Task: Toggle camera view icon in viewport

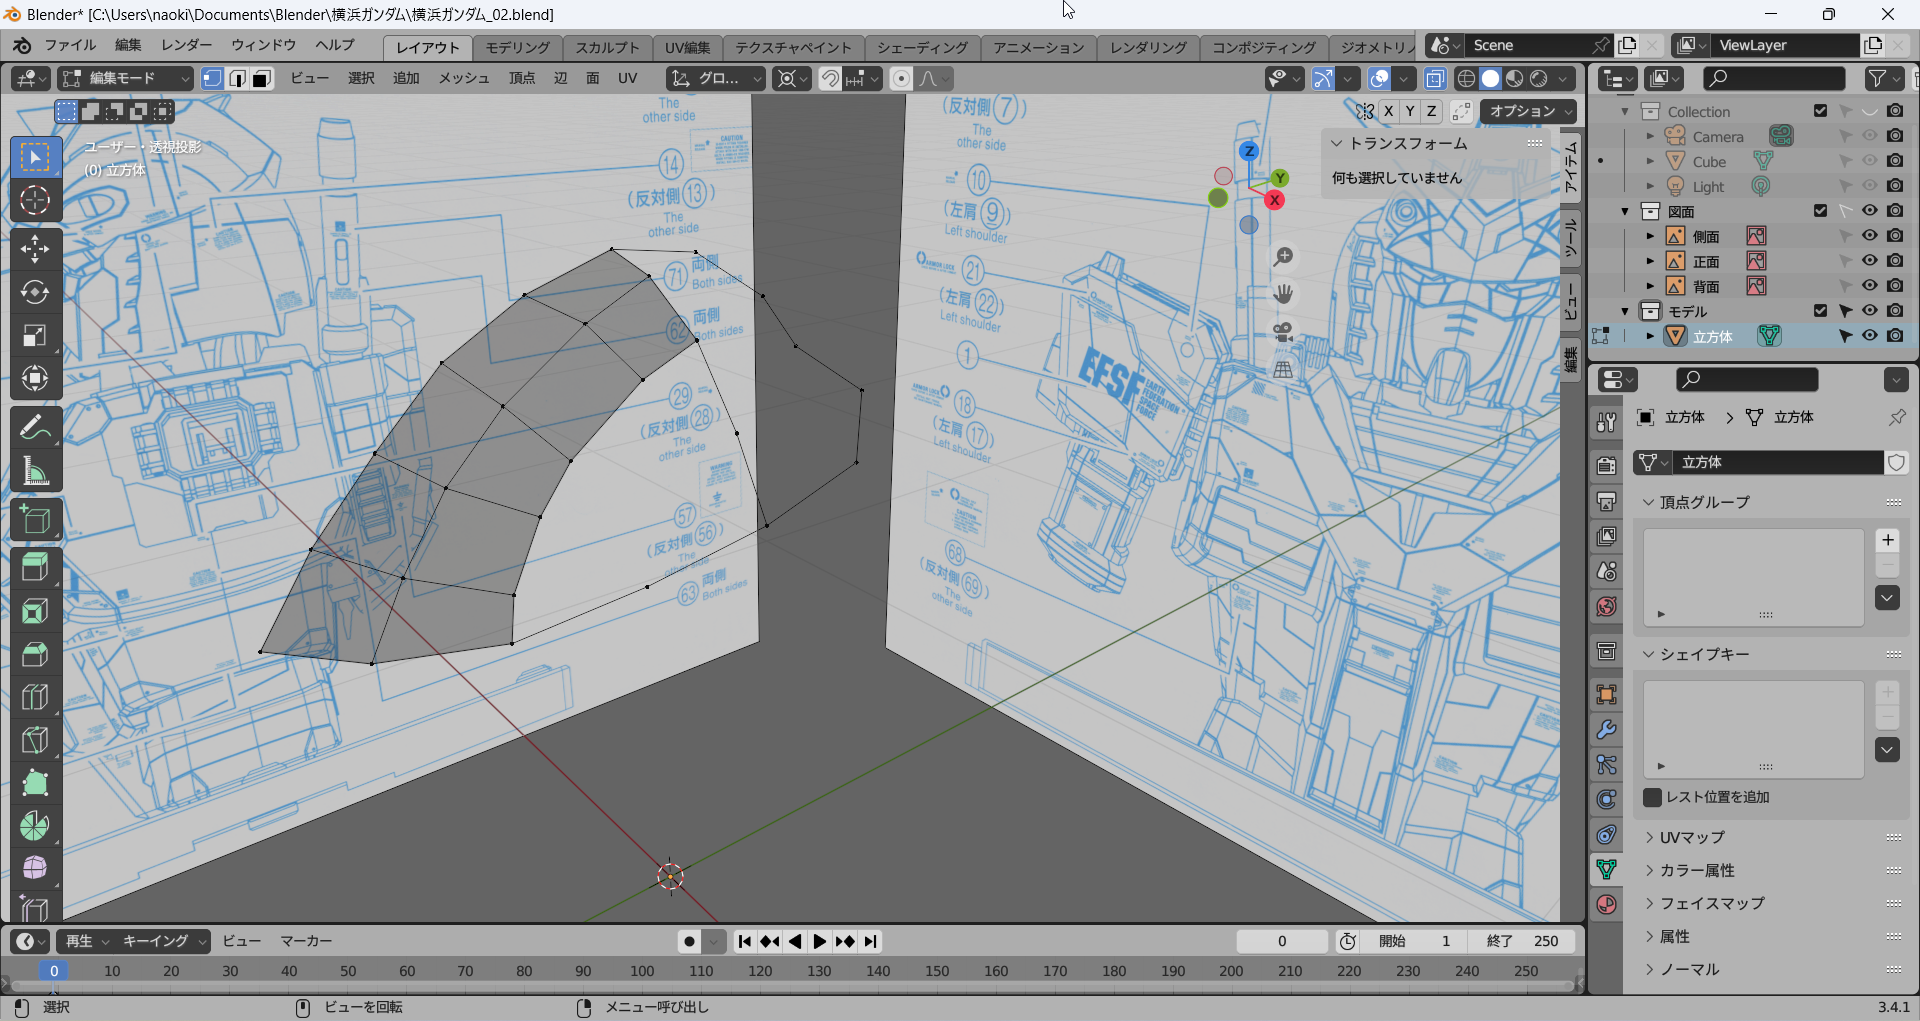Action: [1283, 331]
